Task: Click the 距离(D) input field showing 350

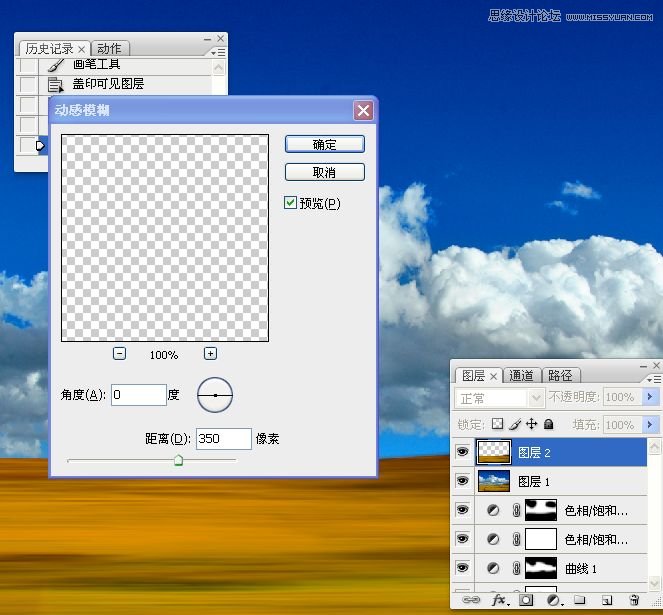Action: point(224,439)
